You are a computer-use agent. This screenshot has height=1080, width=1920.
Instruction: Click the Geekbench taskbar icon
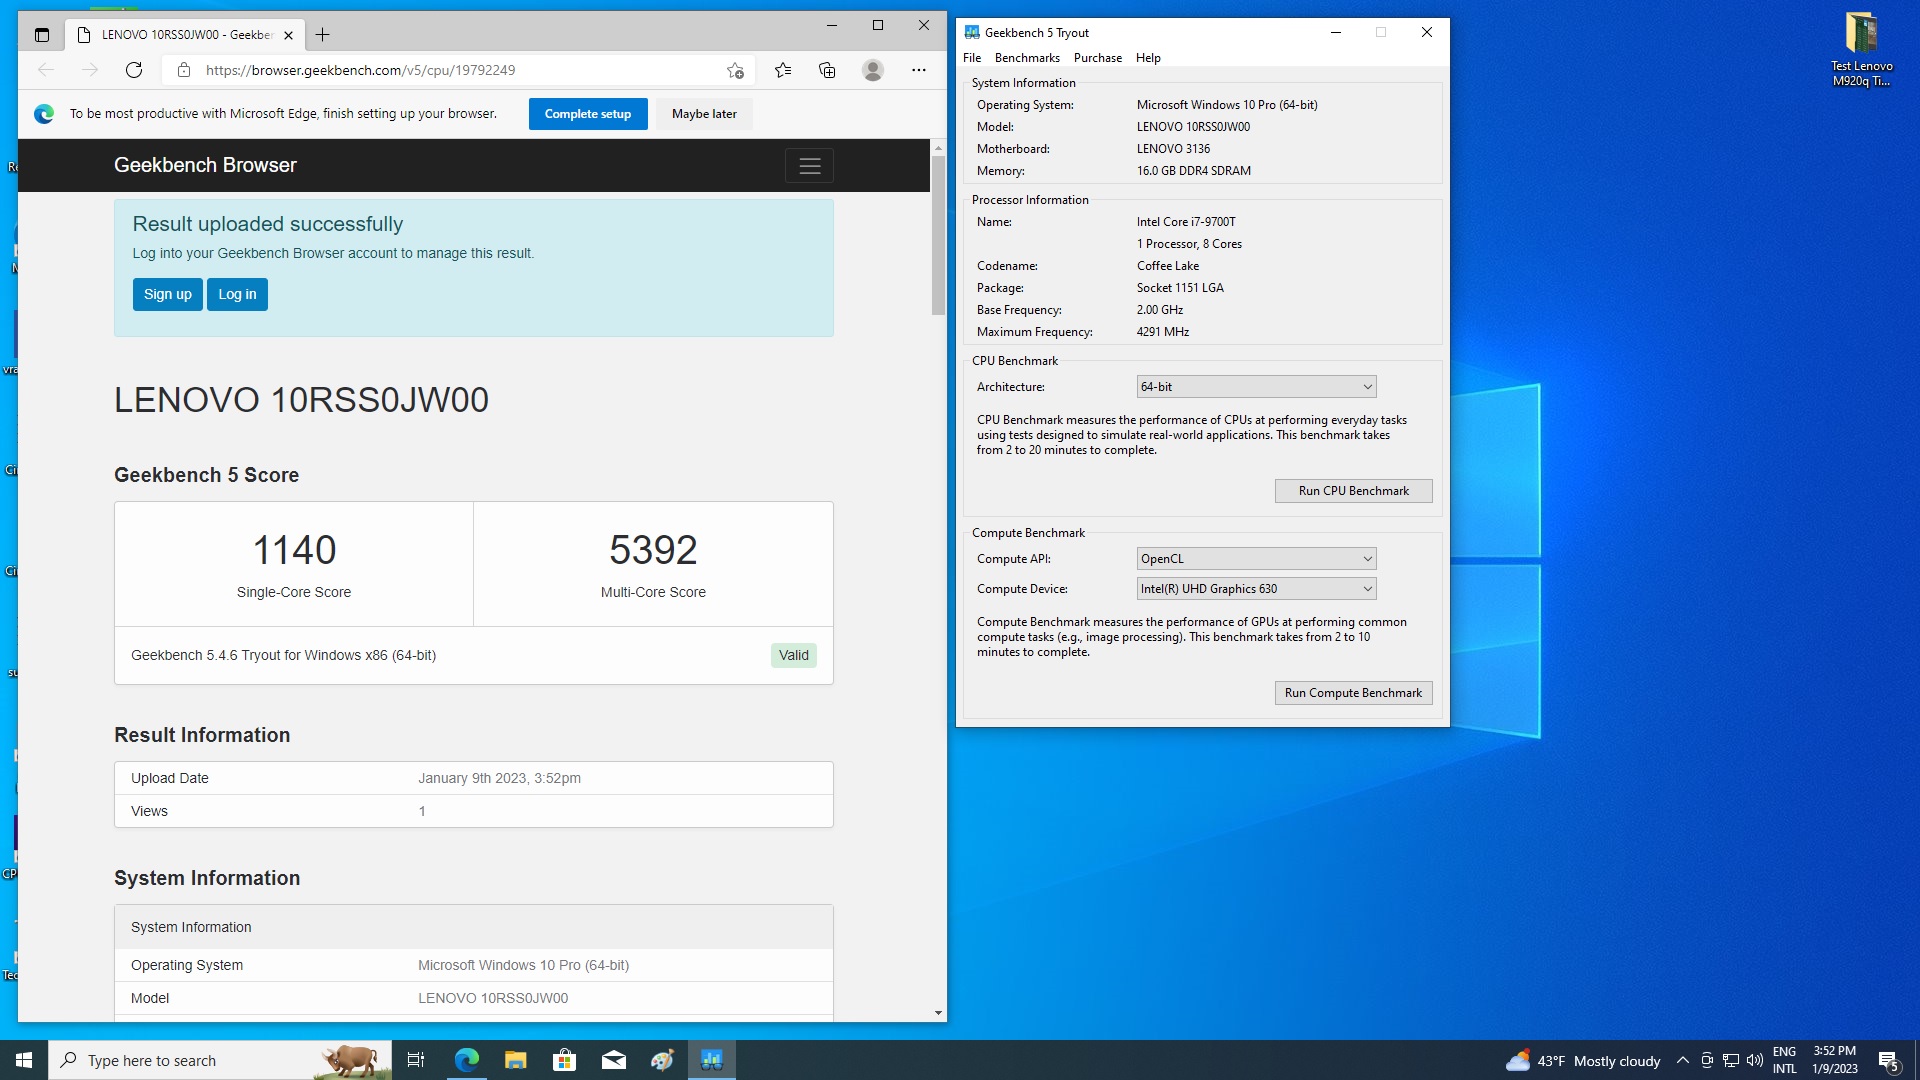point(711,1060)
